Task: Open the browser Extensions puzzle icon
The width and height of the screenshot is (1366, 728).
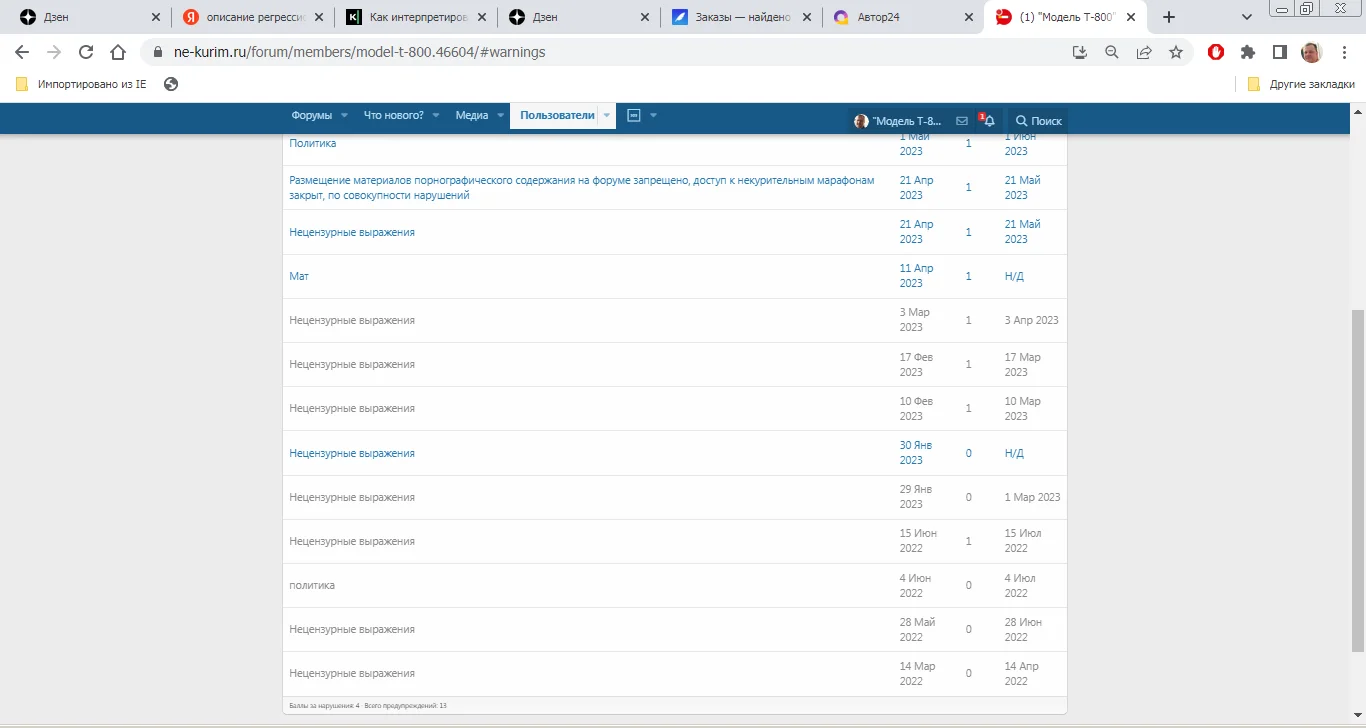Action: [1248, 52]
